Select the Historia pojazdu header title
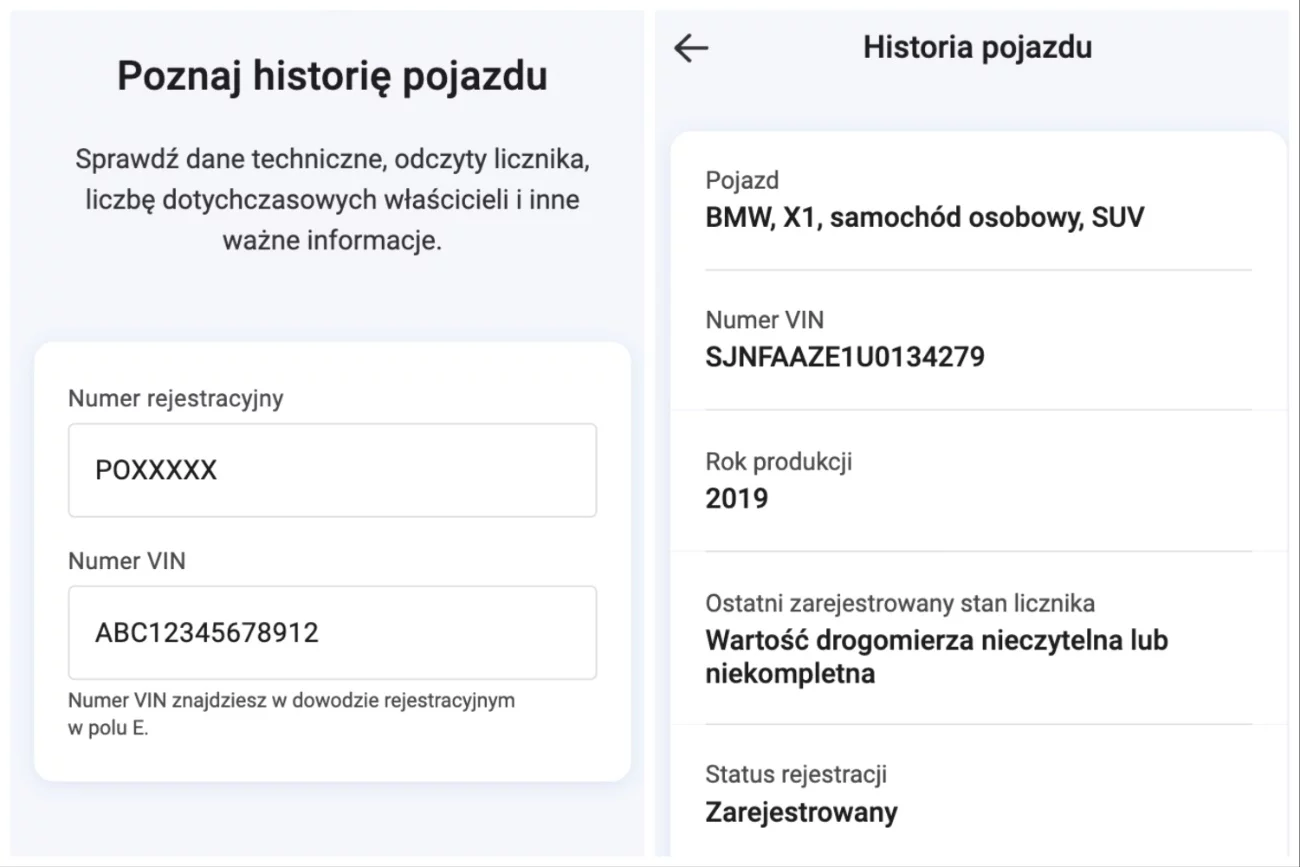Screen dimensions: 1300x867 [x=977, y=47]
